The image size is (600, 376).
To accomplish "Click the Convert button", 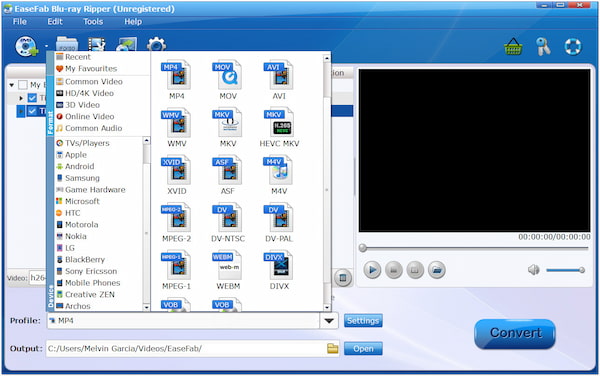I will [515, 333].
